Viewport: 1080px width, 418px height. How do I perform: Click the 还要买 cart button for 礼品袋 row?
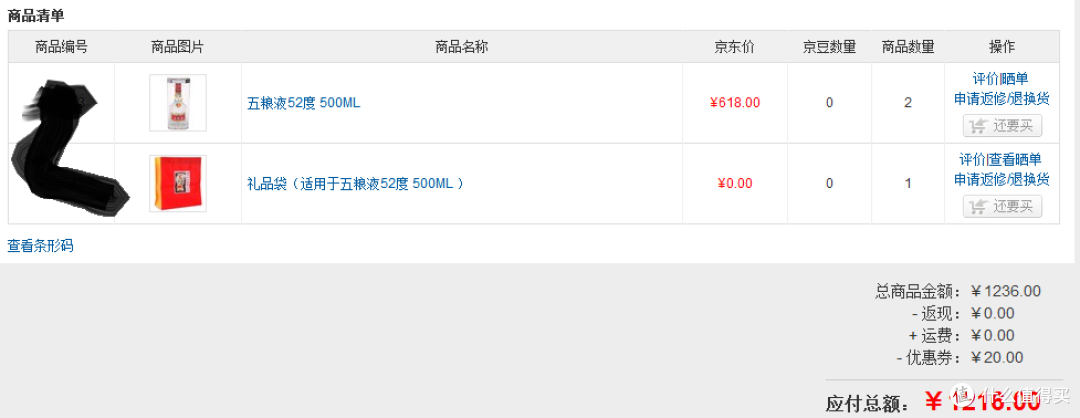click(x=1002, y=206)
